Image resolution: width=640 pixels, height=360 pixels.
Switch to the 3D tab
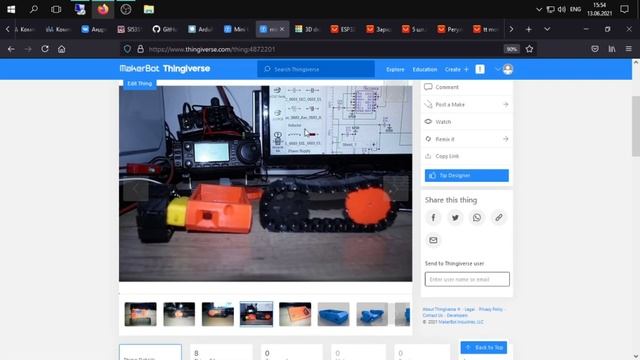coord(308,29)
